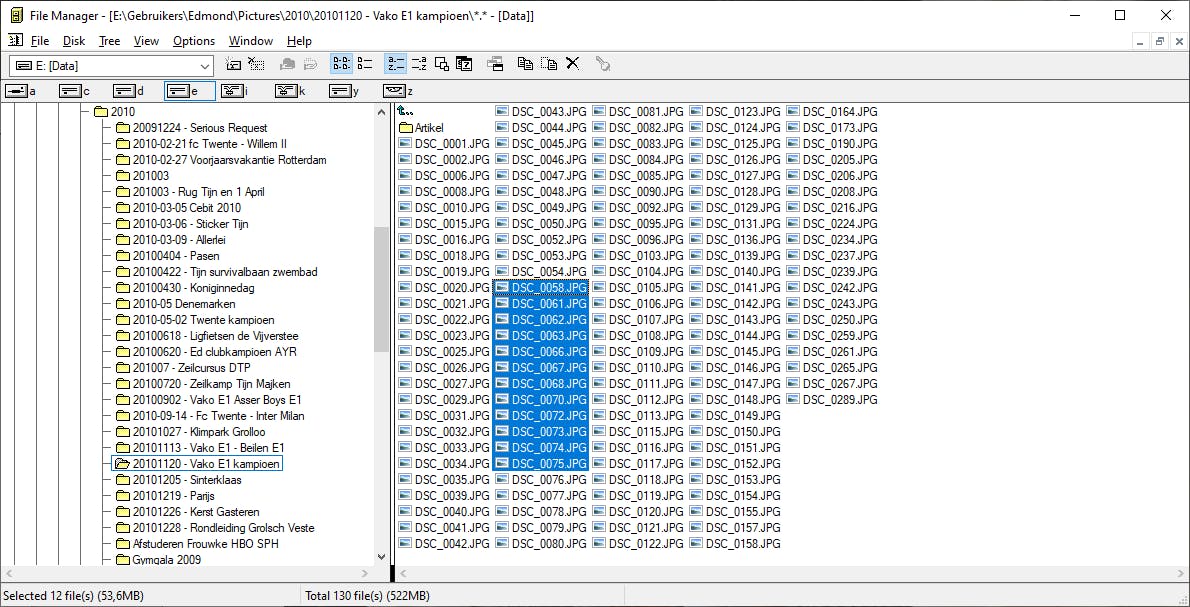
Task: Click the Share As toolbar icon
Action: pos(288,64)
